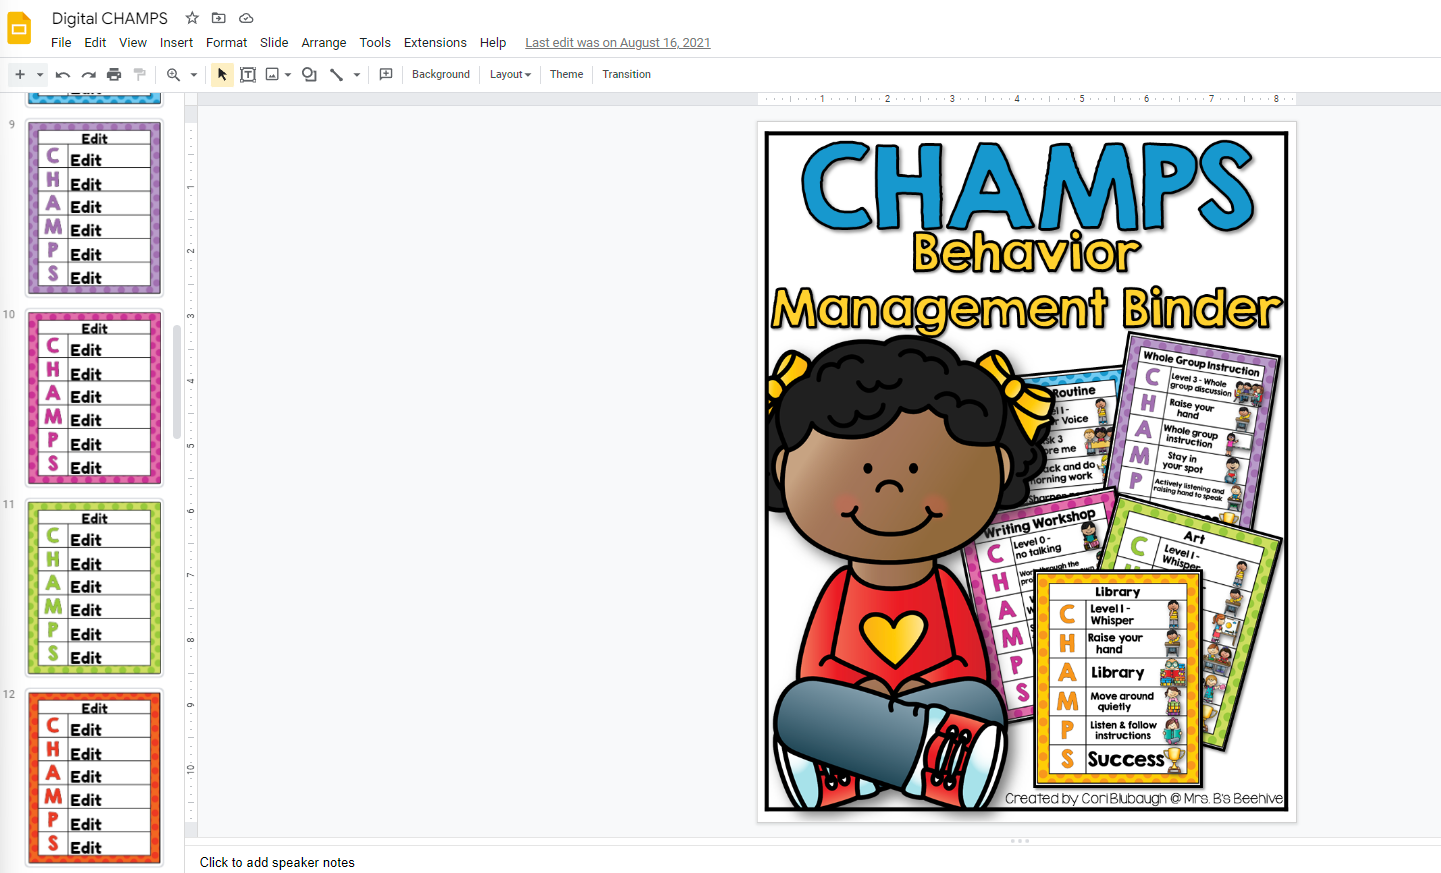Image resolution: width=1441 pixels, height=873 pixels.
Task: Click the Background button
Action: click(x=441, y=74)
